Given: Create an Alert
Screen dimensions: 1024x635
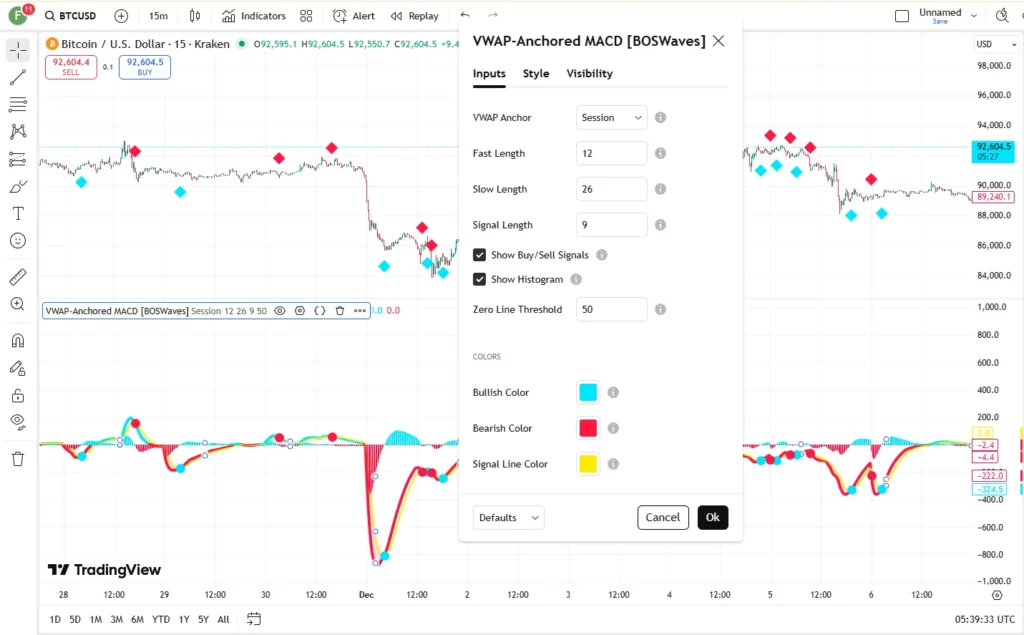Looking at the screenshot, I should click(354, 16).
